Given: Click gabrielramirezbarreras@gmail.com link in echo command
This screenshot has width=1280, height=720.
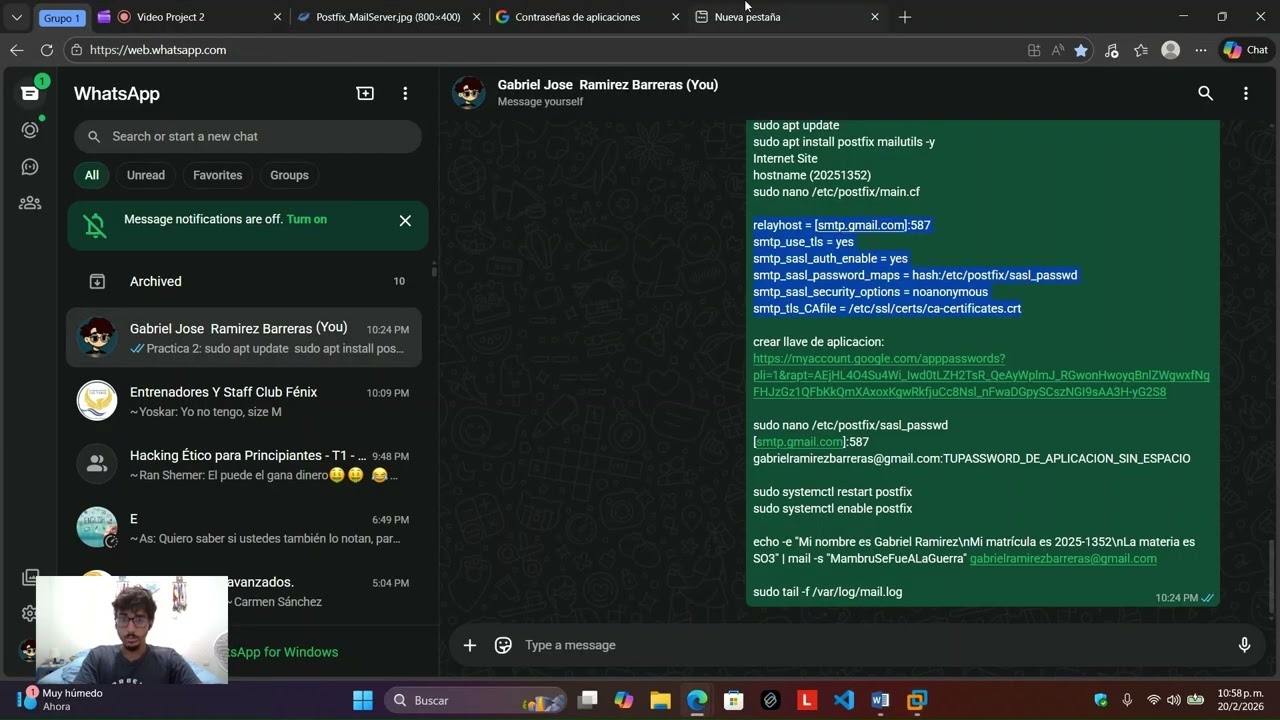Looking at the screenshot, I should click(1063, 559).
